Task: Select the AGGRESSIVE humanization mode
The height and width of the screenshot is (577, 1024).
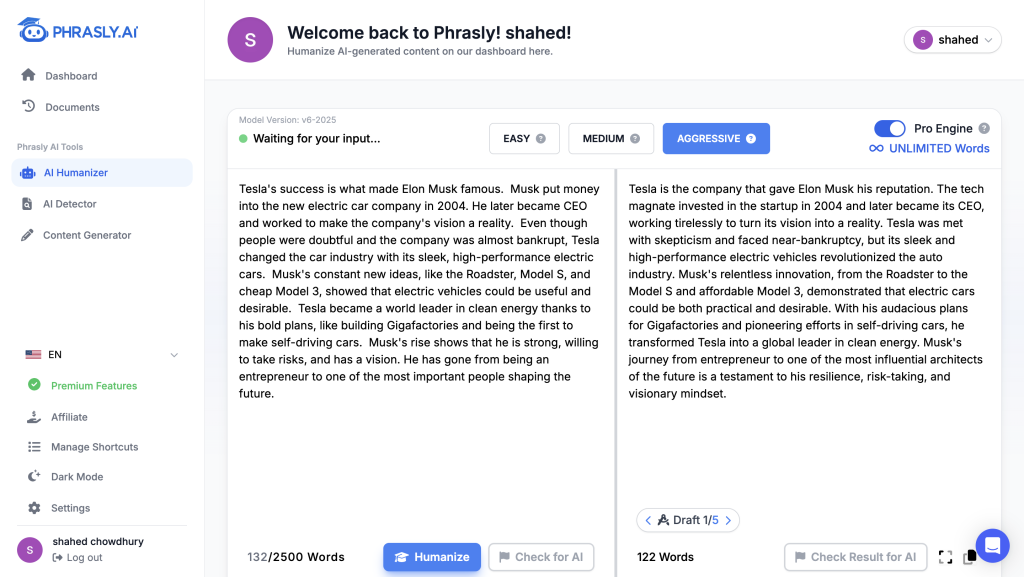Action: pyautogui.click(x=716, y=139)
